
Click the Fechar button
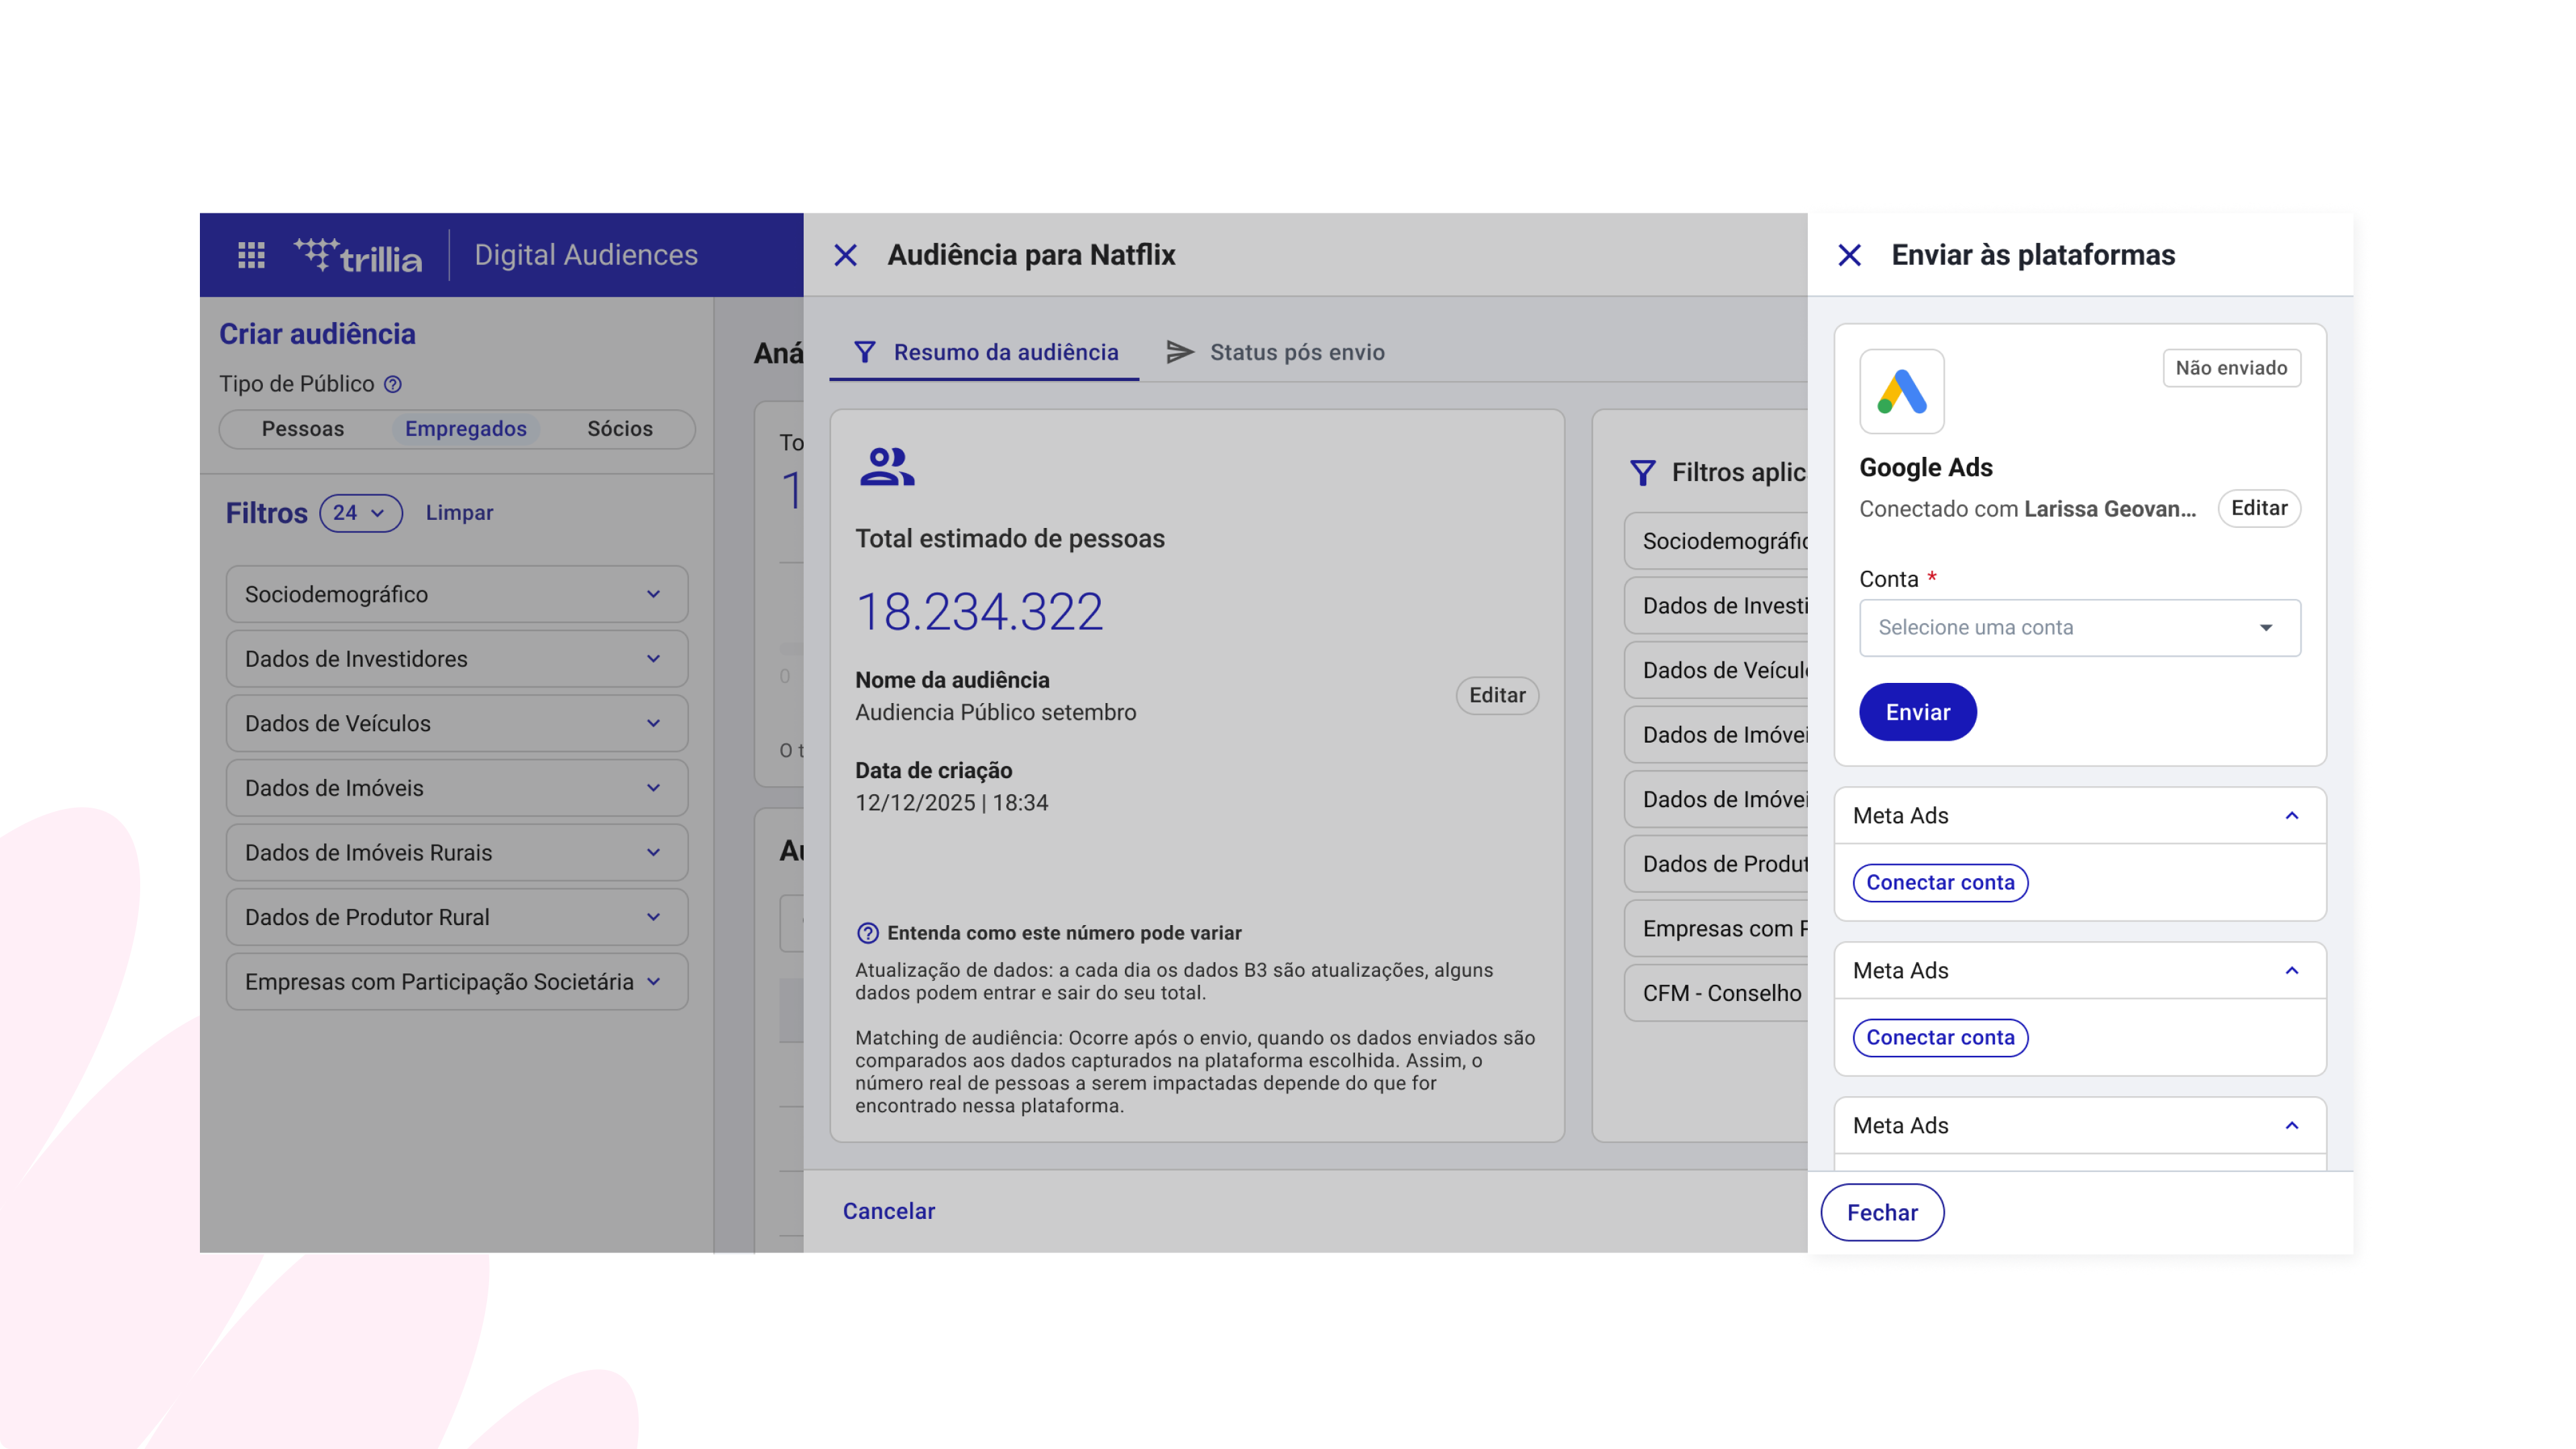pyautogui.click(x=1882, y=1213)
